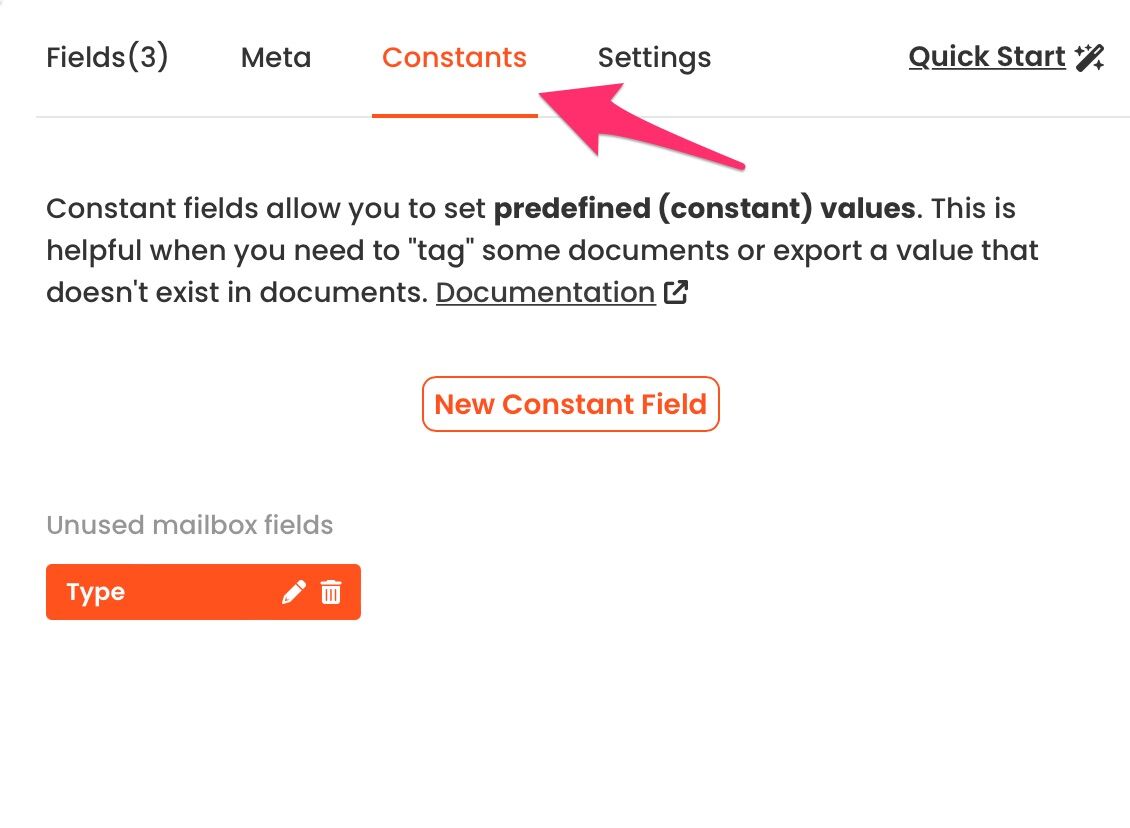Click the bold "predefined (constant) values" text

[x=704, y=209]
